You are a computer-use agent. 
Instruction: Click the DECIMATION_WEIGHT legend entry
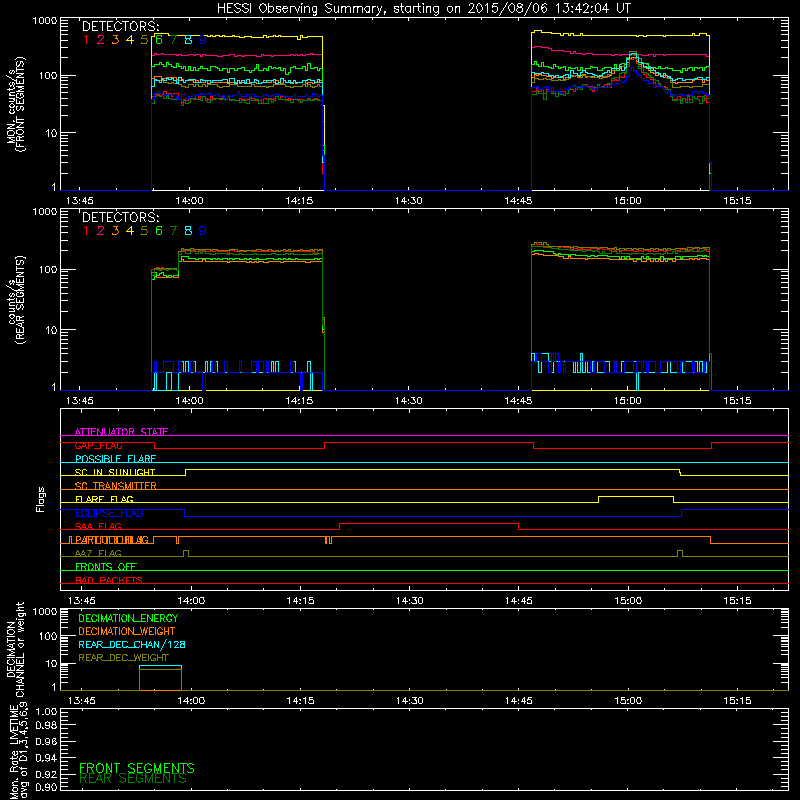click(x=127, y=631)
